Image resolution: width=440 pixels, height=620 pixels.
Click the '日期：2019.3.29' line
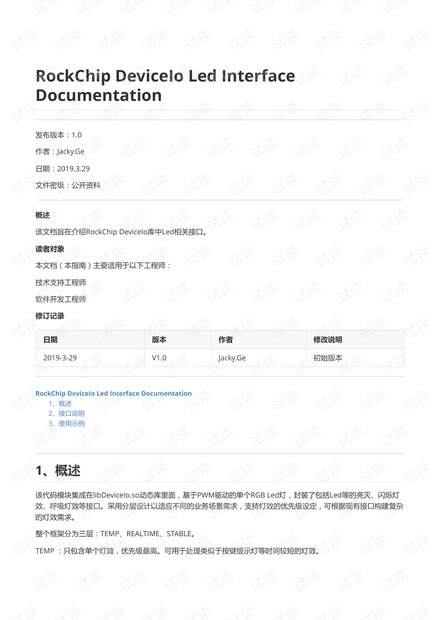click(62, 169)
